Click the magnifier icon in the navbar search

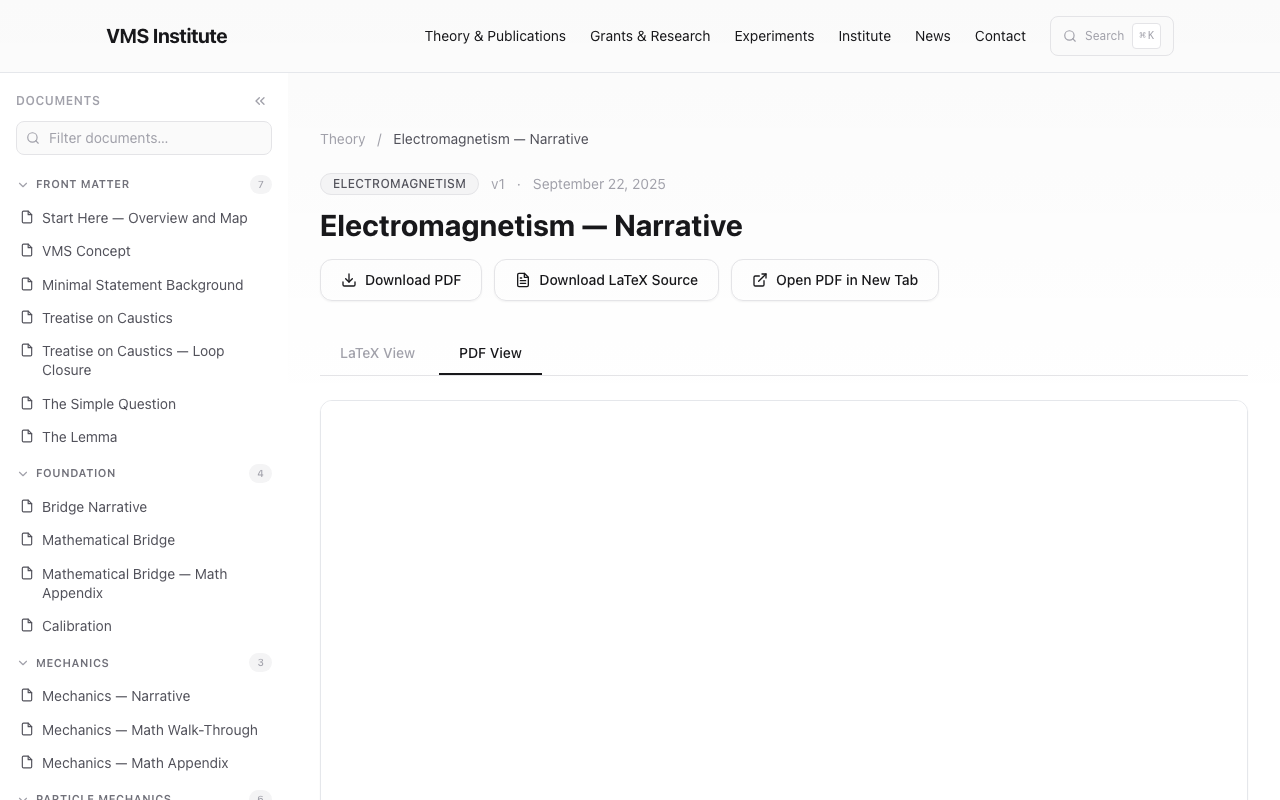click(1070, 36)
